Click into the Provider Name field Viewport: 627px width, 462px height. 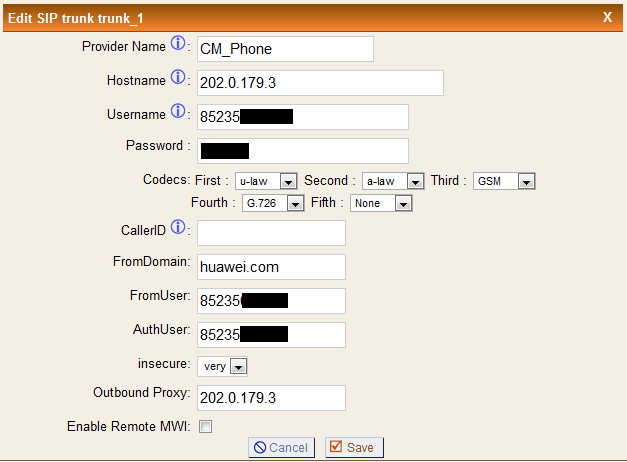(x=285, y=49)
